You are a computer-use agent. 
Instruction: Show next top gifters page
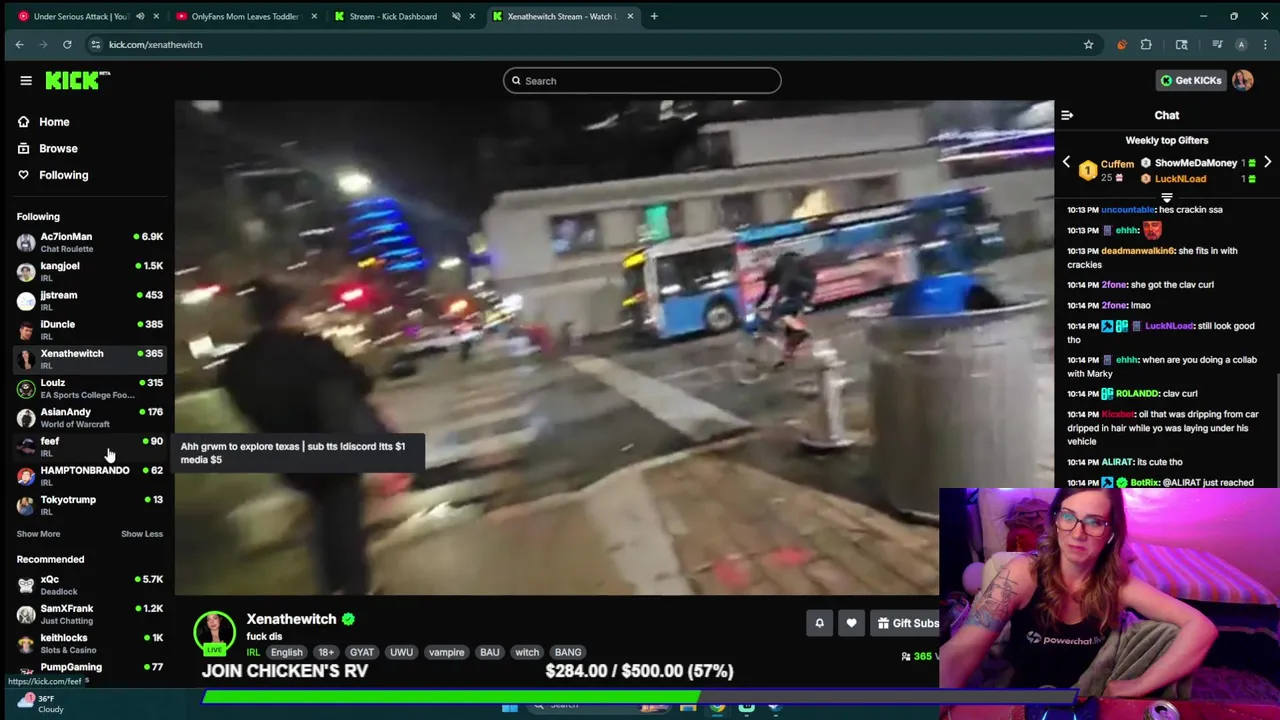[1267, 162]
